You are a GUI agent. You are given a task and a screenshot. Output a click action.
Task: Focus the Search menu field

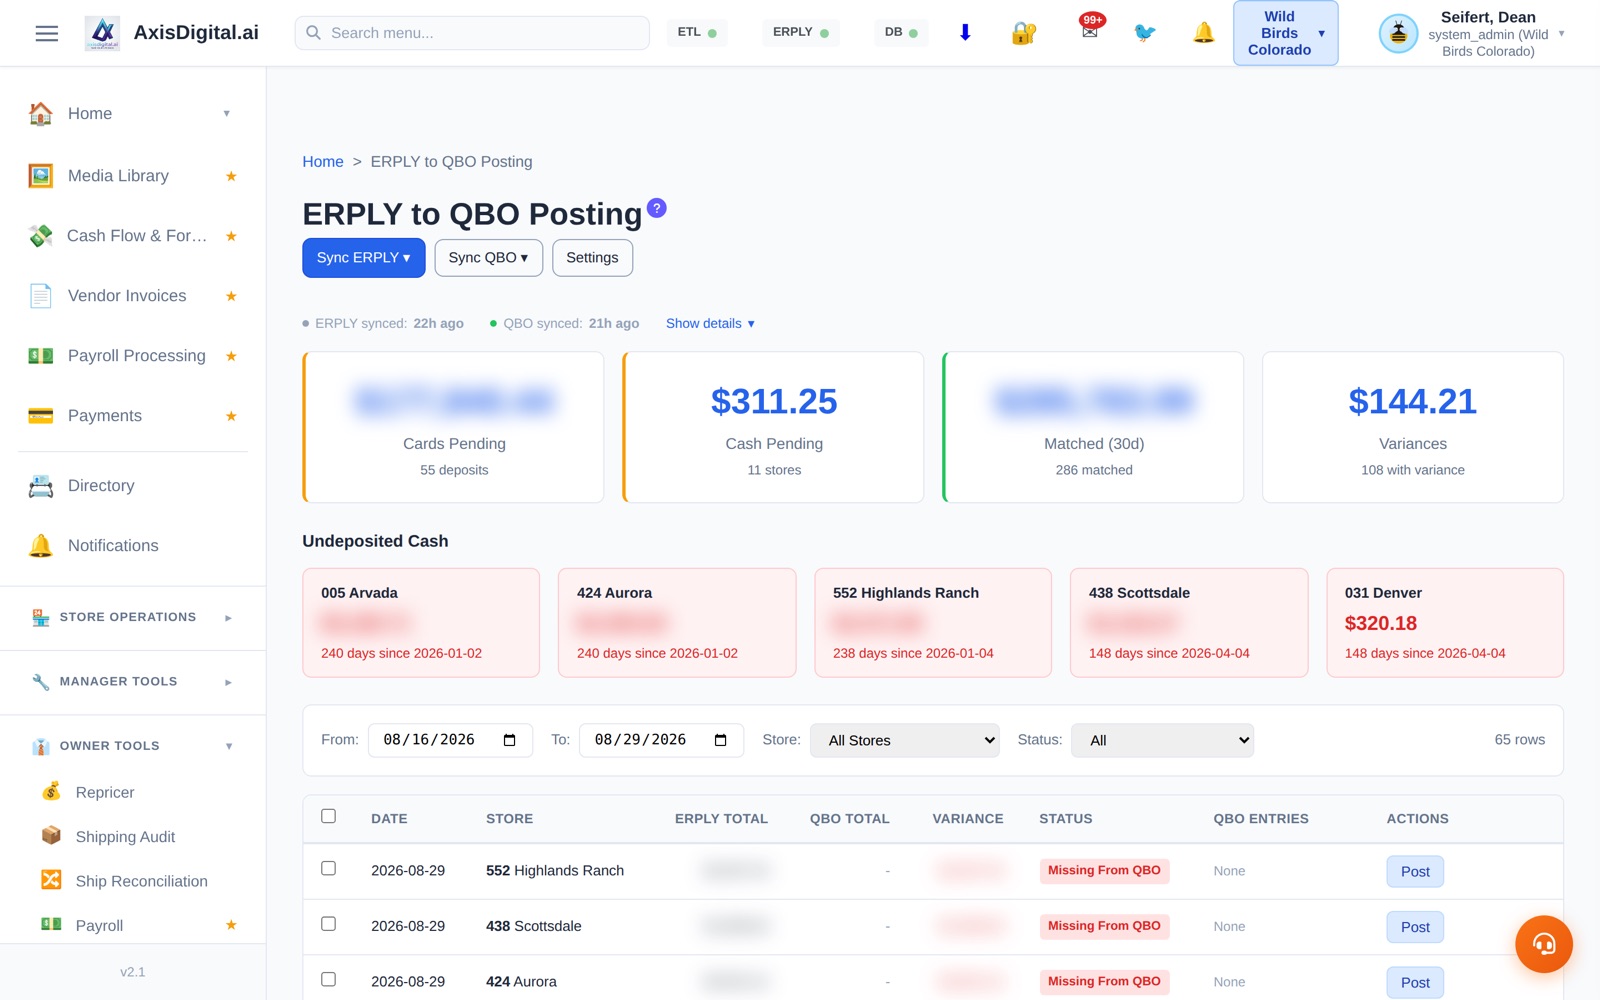click(472, 33)
